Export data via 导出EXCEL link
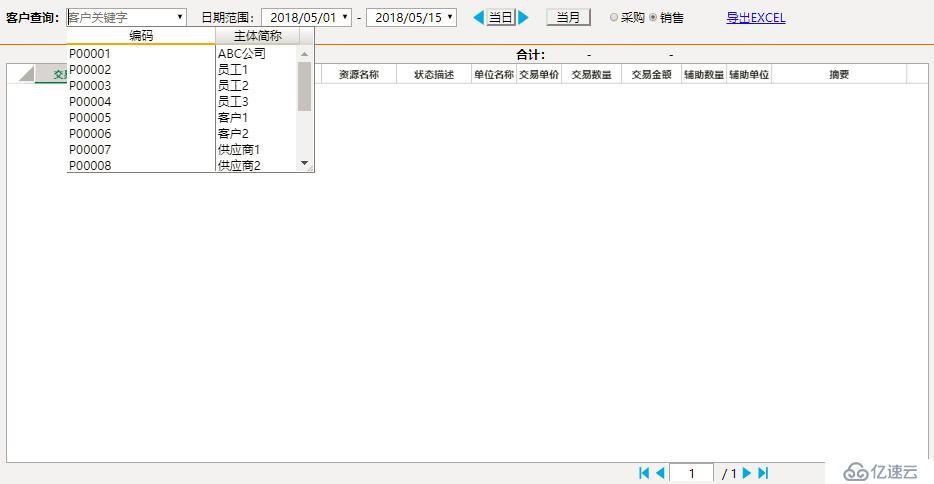The image size is (934, 484). pyautogui.click(x=755, y=18)
